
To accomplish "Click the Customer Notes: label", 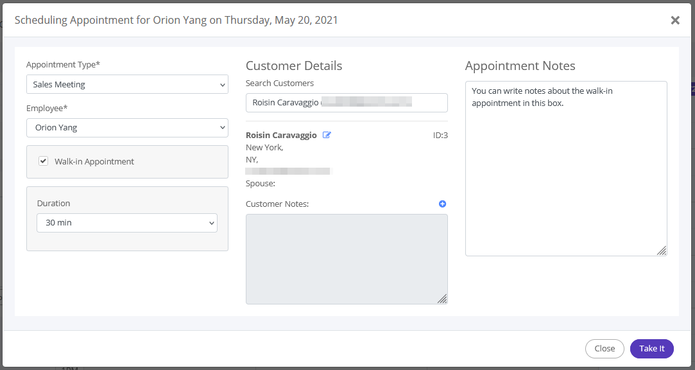I will tap(277, 204).
